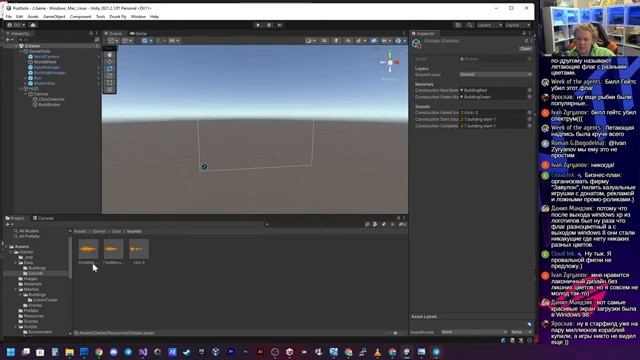Click the Play button in Unity toolbar
Image resolution: width=640 pixels, height=360 pixels.
(258, 25)
